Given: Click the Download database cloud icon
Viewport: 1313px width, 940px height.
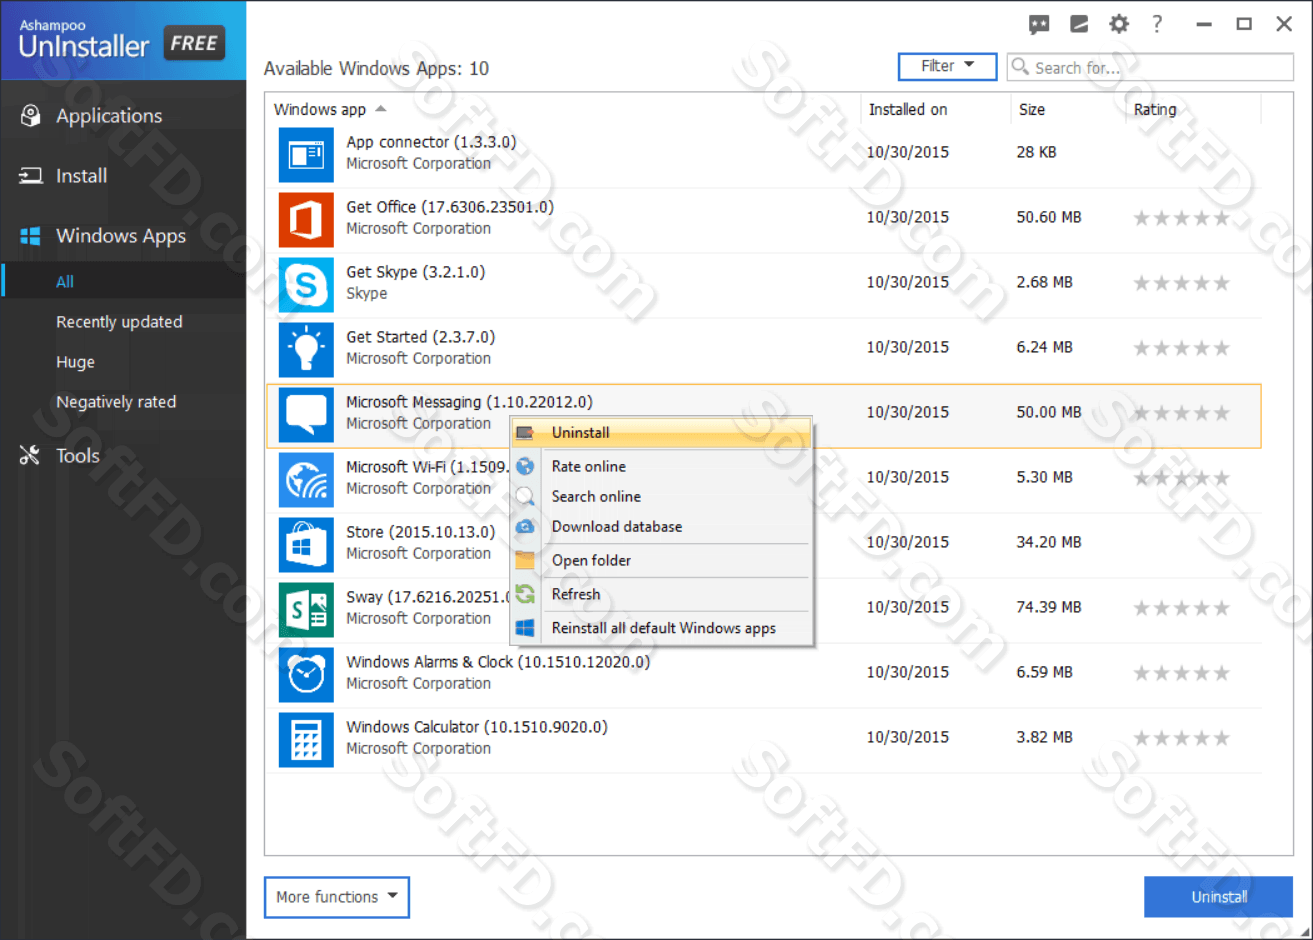Looking at the screenshot, I should [525, 526].
